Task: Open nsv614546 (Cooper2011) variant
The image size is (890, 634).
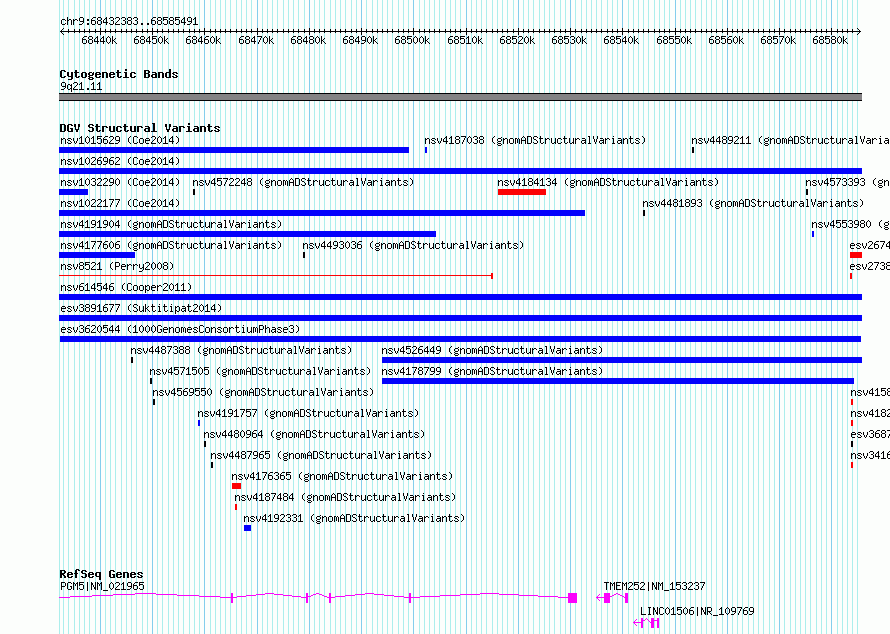Action: [126, 287]
